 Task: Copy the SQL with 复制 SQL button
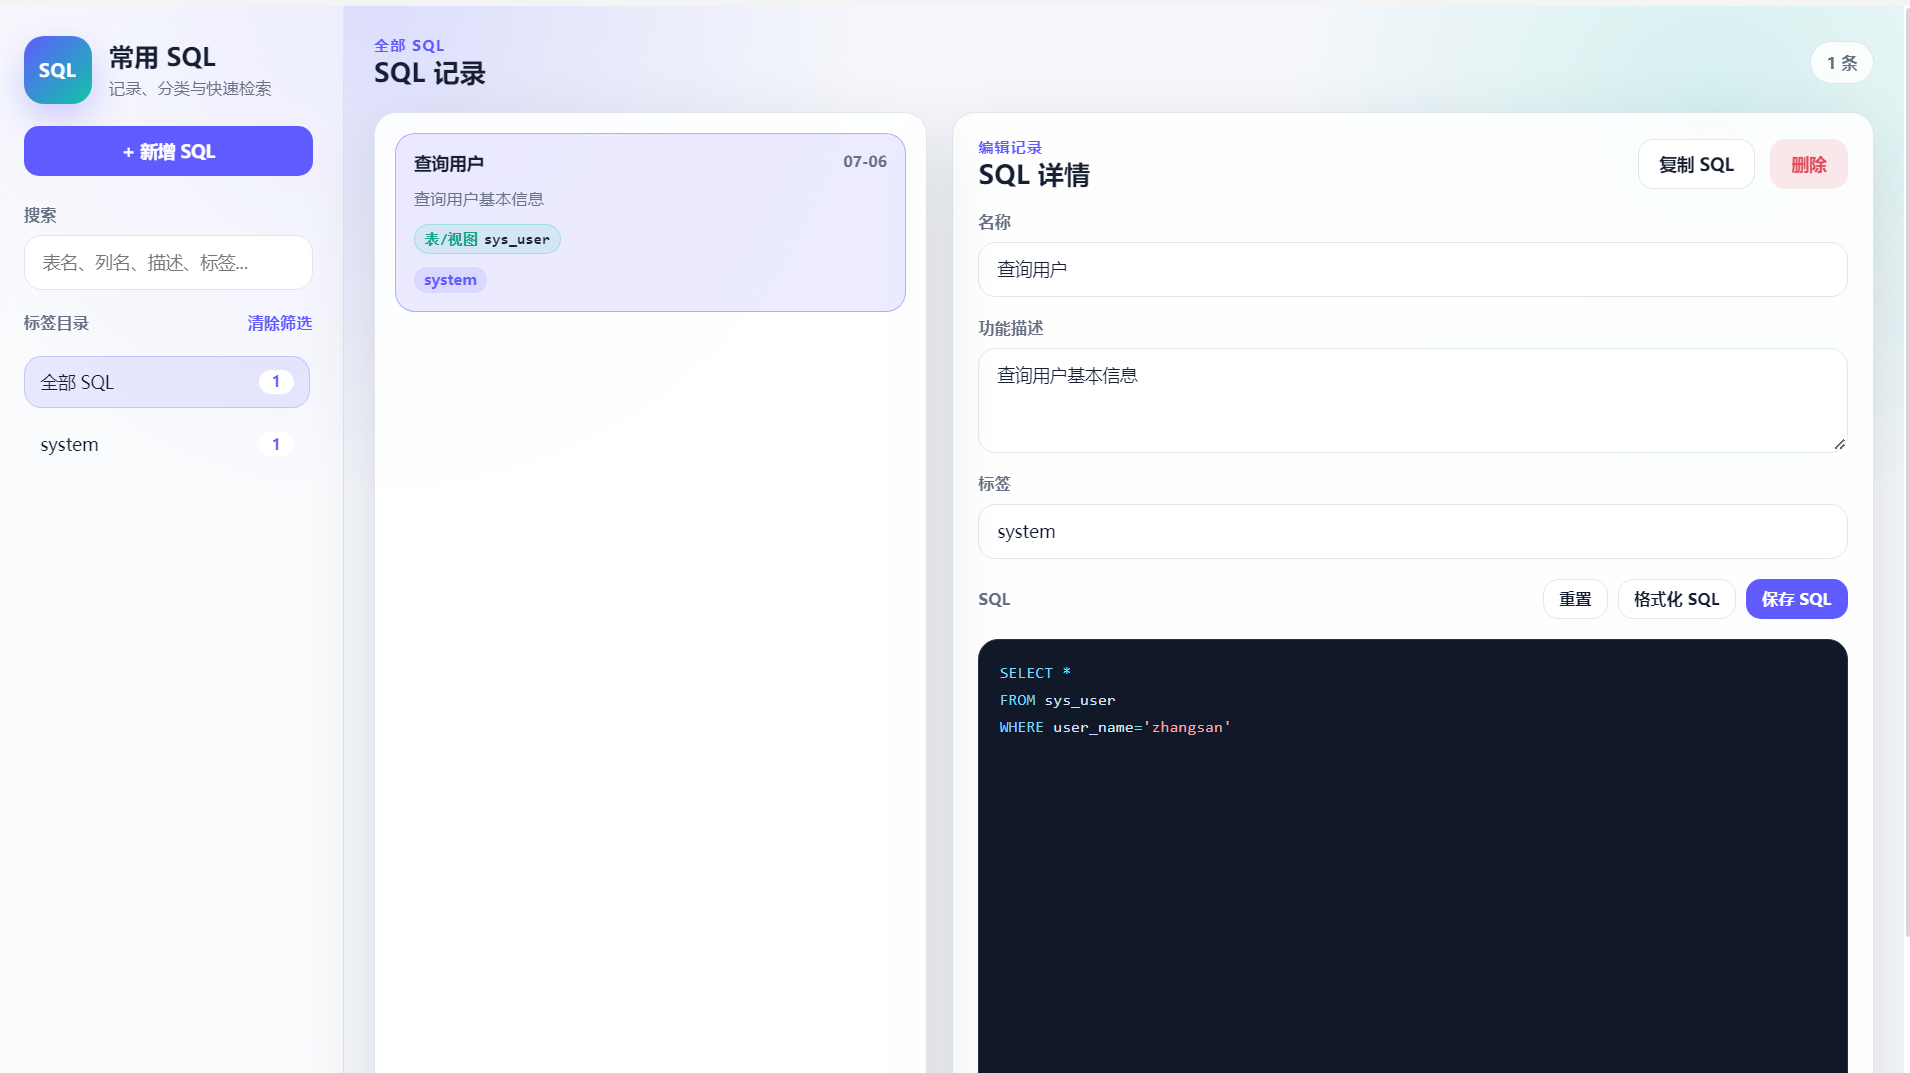click(1696, 164)
